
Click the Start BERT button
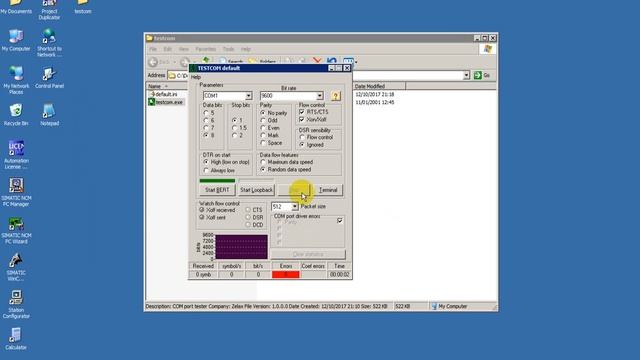click(x=217, y=190)
